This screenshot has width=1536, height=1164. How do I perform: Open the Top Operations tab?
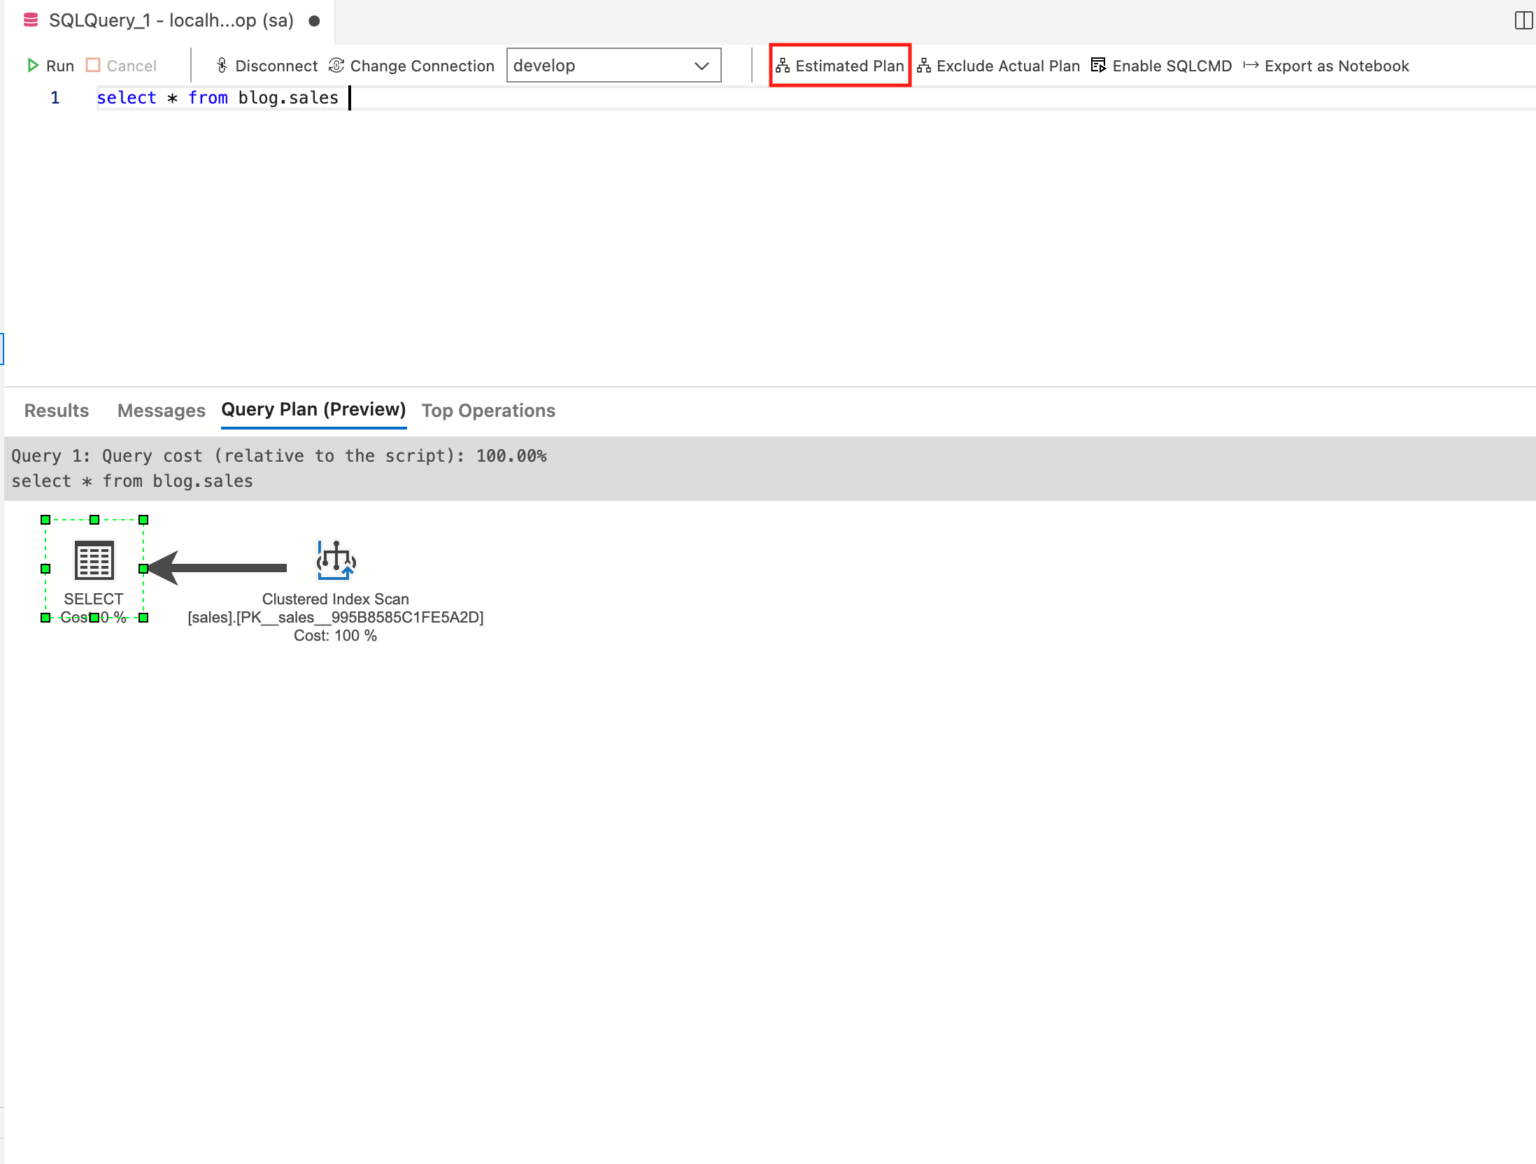488,410
